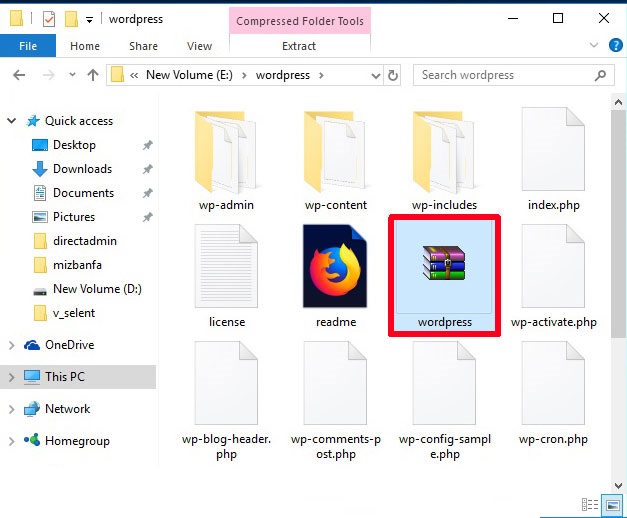This screenshot has width=627, height=518.
Task: Open the Extract tab under Compressed Folder Tools
Action: coord(299,46)
